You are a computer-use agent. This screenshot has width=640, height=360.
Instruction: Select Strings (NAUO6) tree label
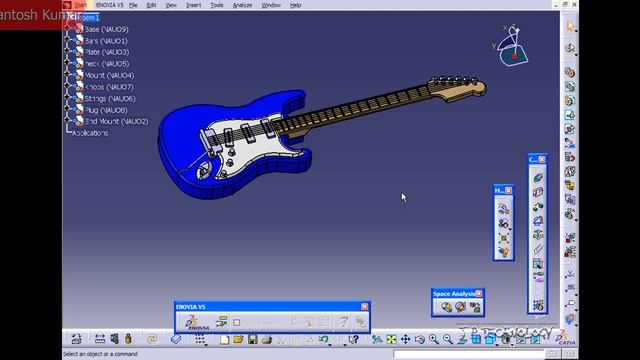click(110, 98)
